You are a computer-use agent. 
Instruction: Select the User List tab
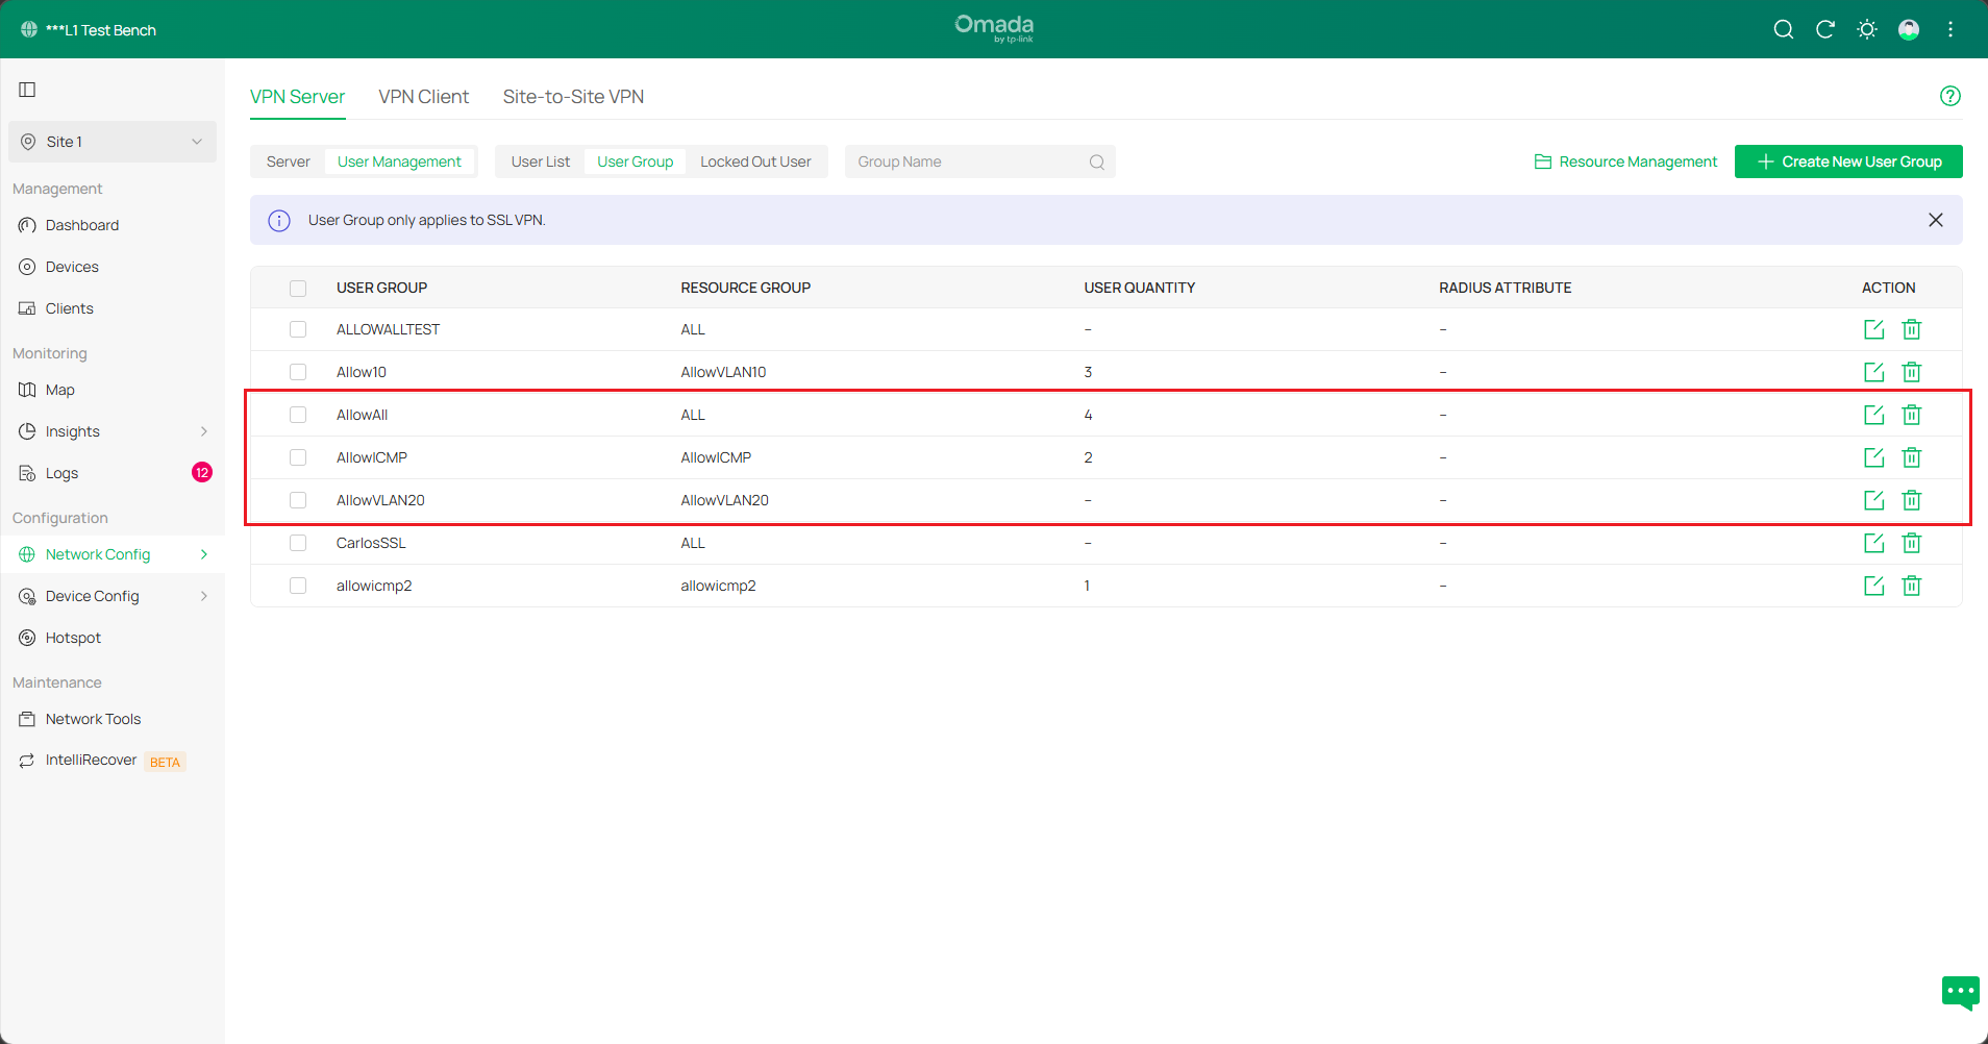point(540,162)
